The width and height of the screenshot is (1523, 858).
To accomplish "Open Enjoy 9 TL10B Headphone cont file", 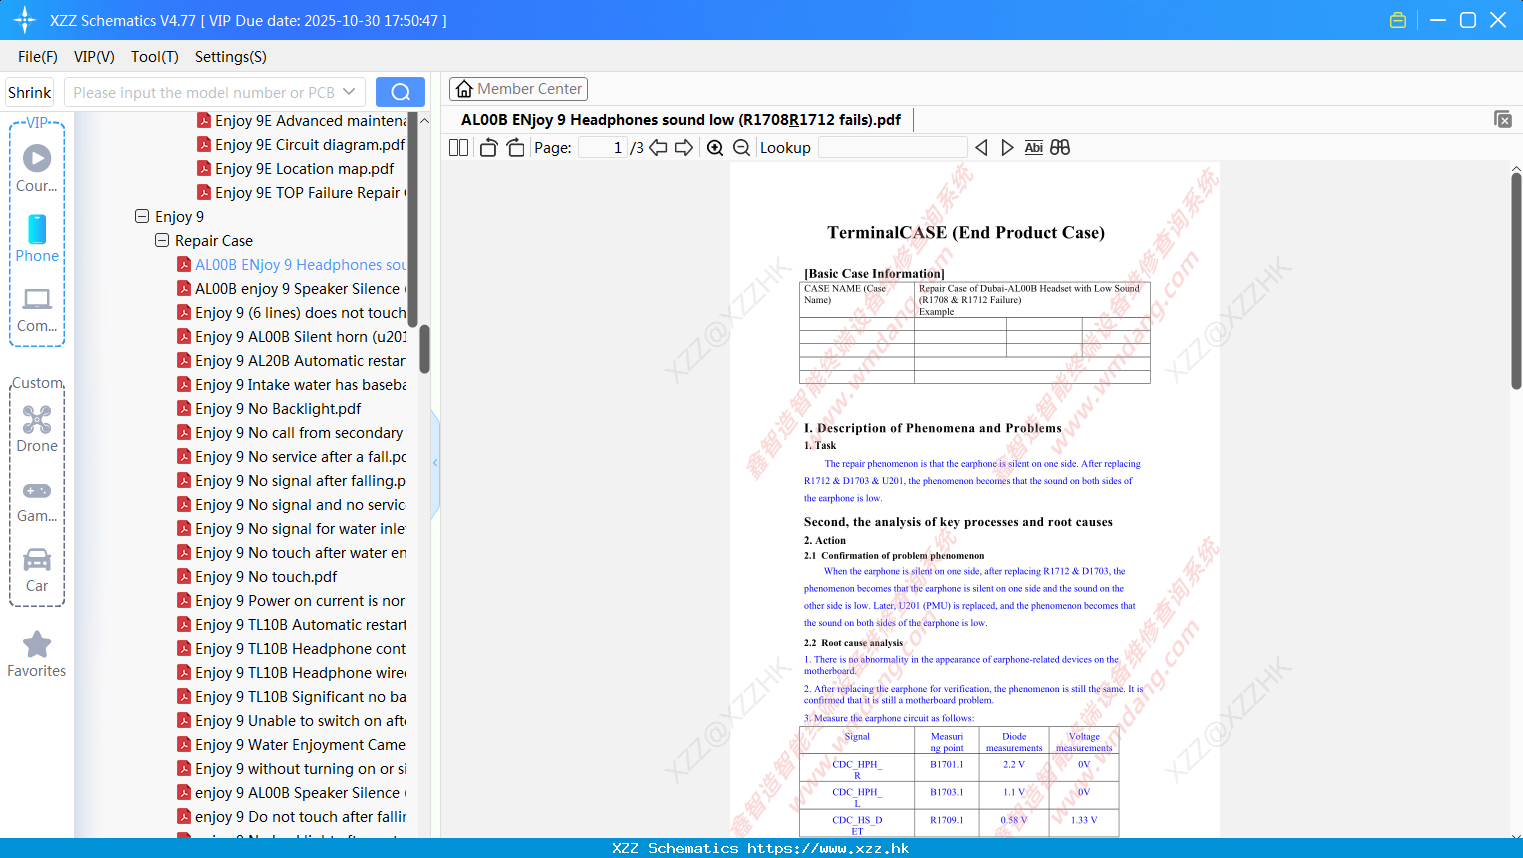I will pos(291,648).
